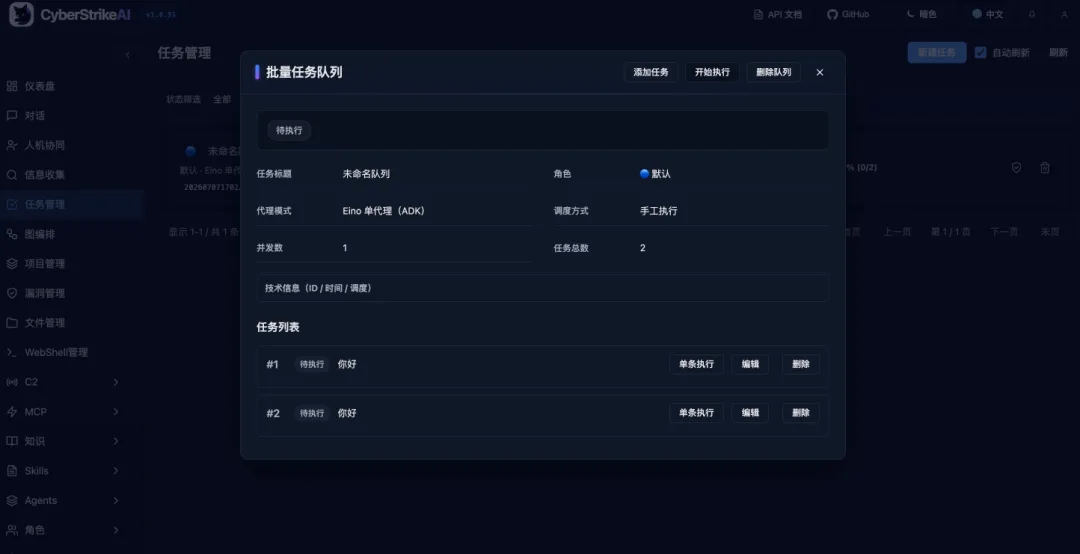
Task: Click 你好 text in task #1 row
Action: tap(347, 364)
